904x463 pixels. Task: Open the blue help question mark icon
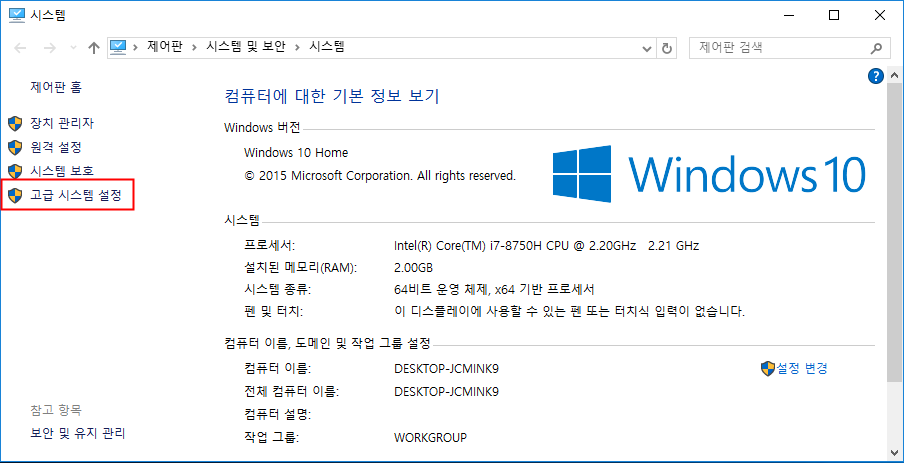[876, 76]
